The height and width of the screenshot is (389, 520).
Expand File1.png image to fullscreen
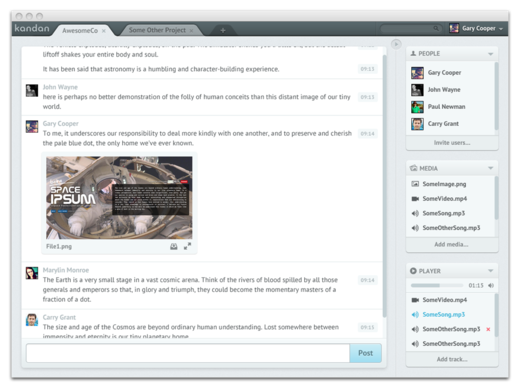click(188, 246)
